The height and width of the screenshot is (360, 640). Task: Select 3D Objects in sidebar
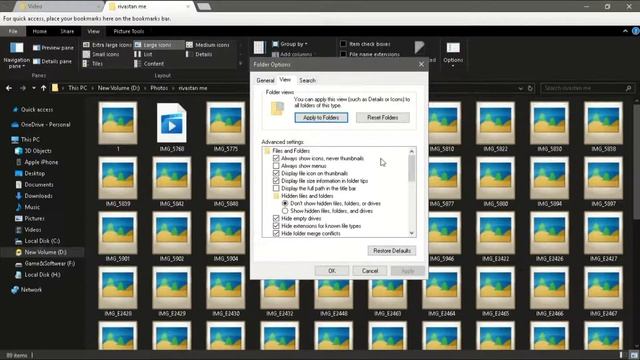[x=33, y=151]
